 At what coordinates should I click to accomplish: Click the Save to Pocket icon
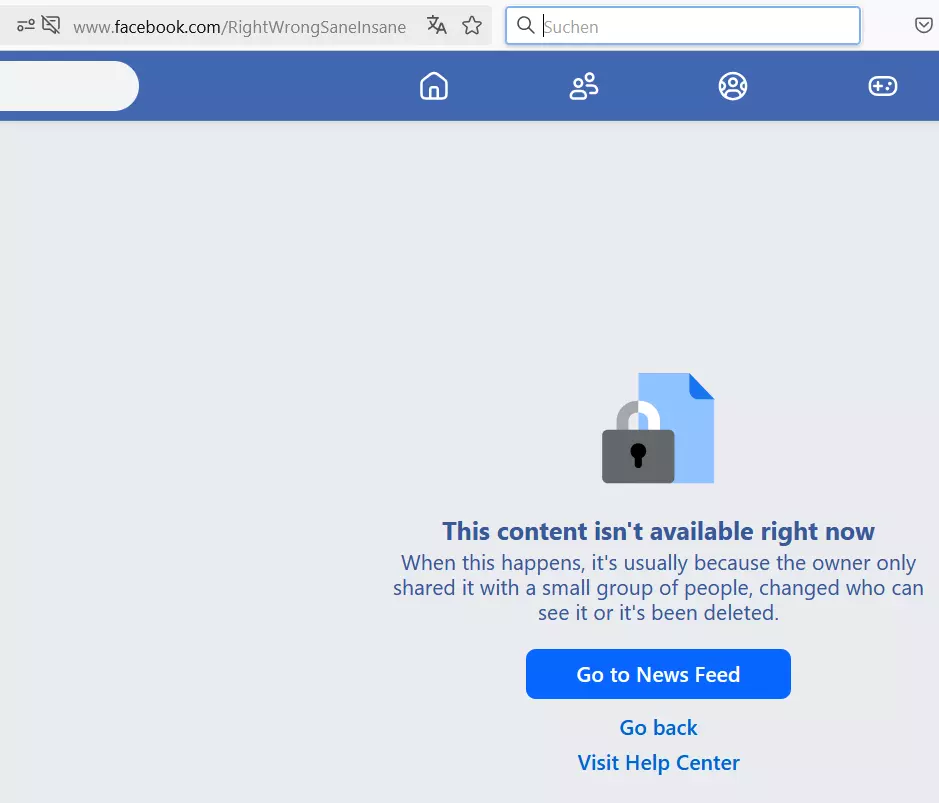[x=923, y=25]
